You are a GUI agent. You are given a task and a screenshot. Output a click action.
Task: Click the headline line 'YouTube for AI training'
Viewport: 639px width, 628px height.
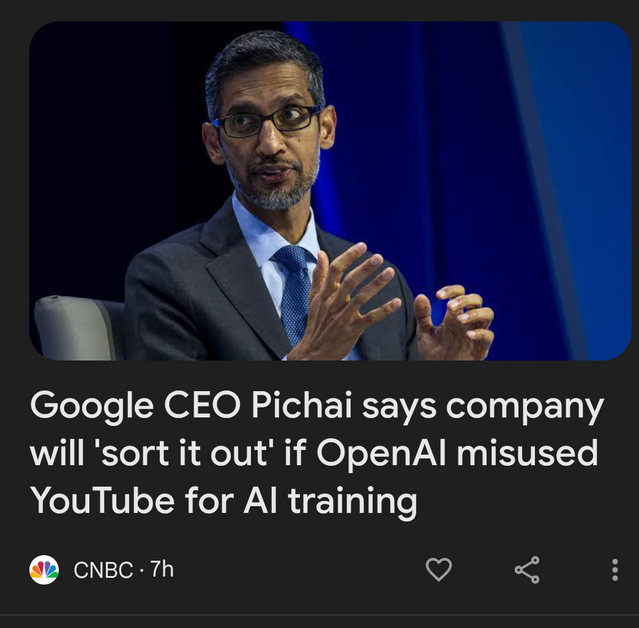pyautogui.click(x=224, y=501)
